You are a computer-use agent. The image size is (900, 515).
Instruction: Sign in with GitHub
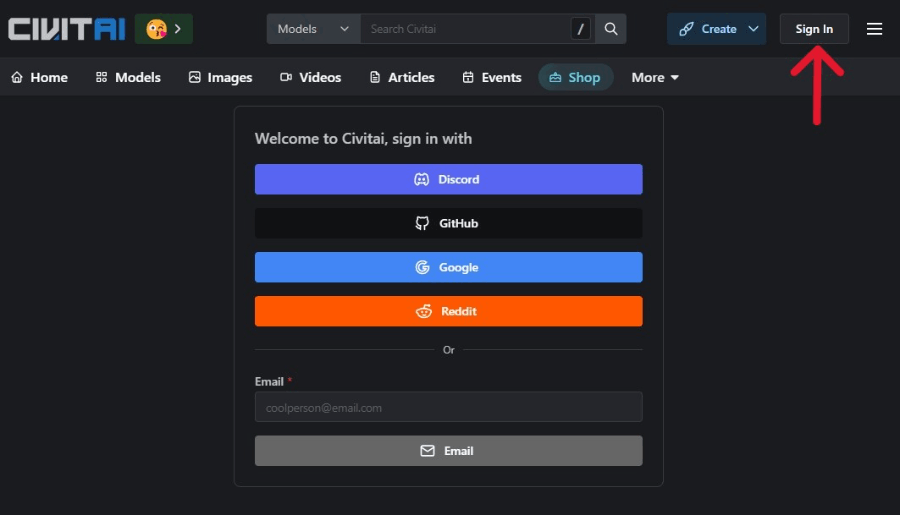point(448,223)
